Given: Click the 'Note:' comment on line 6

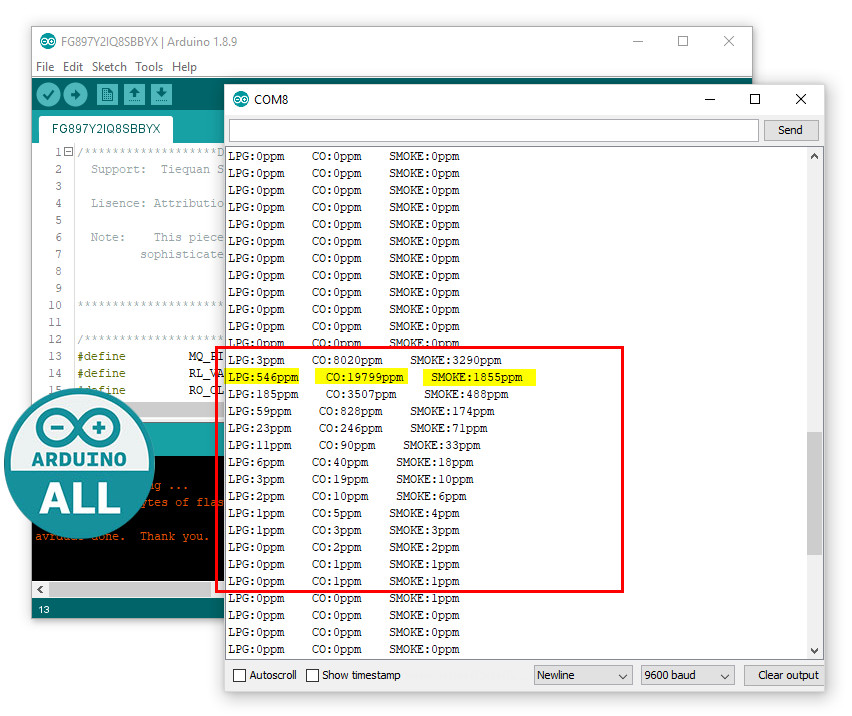Looking at the screenshot, I should (108, 237).
